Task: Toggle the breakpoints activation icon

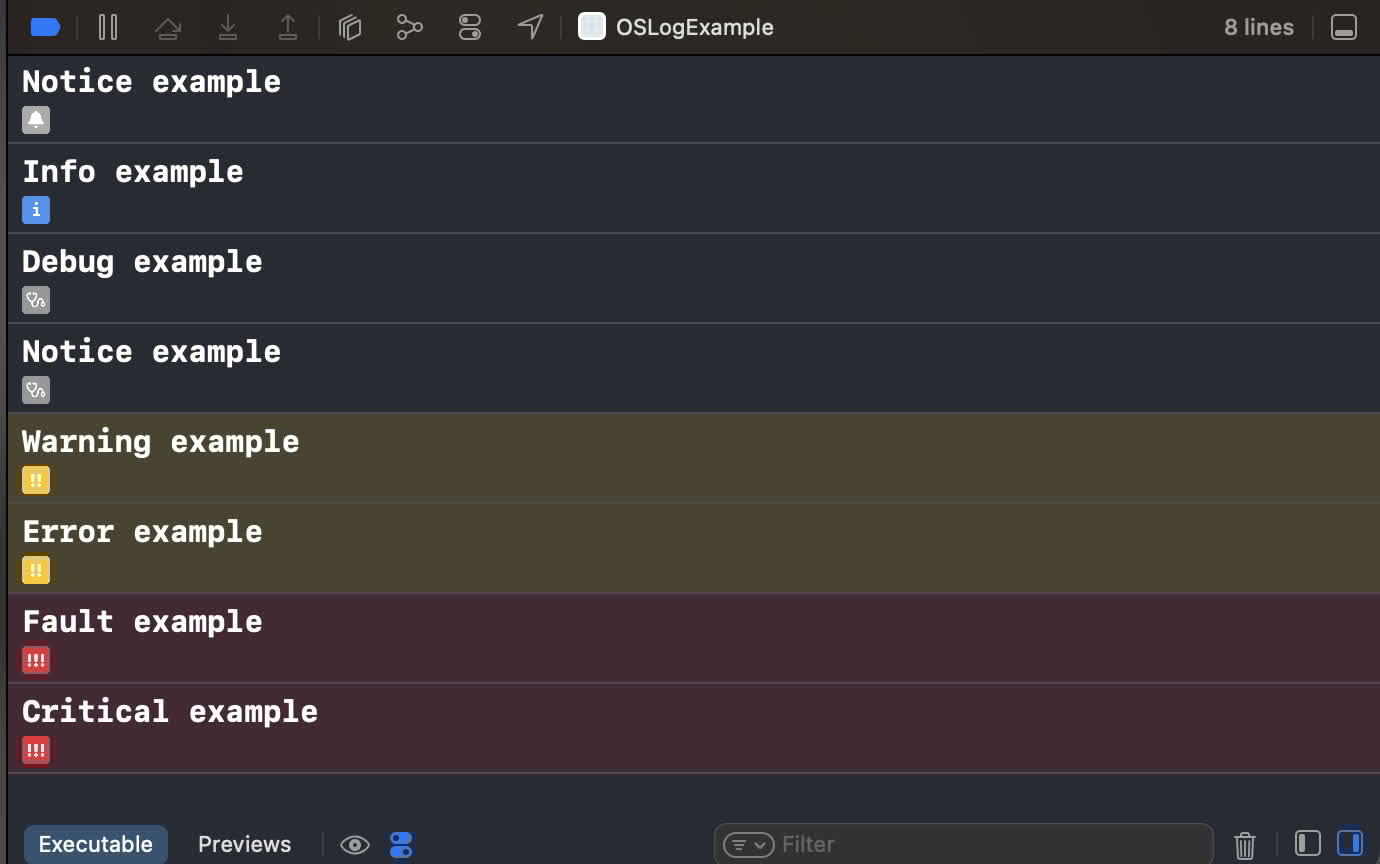Action: (46, 27)
